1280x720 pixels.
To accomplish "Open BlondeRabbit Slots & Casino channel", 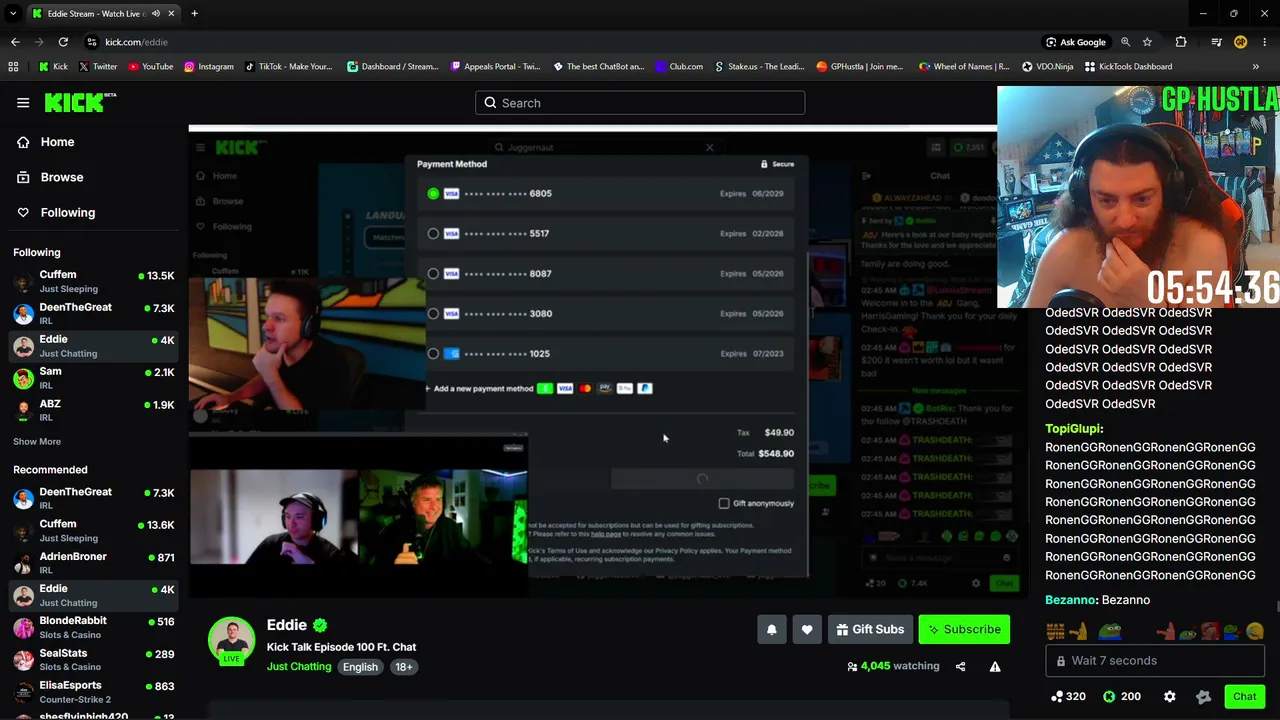I will click(x=93, y=627).
